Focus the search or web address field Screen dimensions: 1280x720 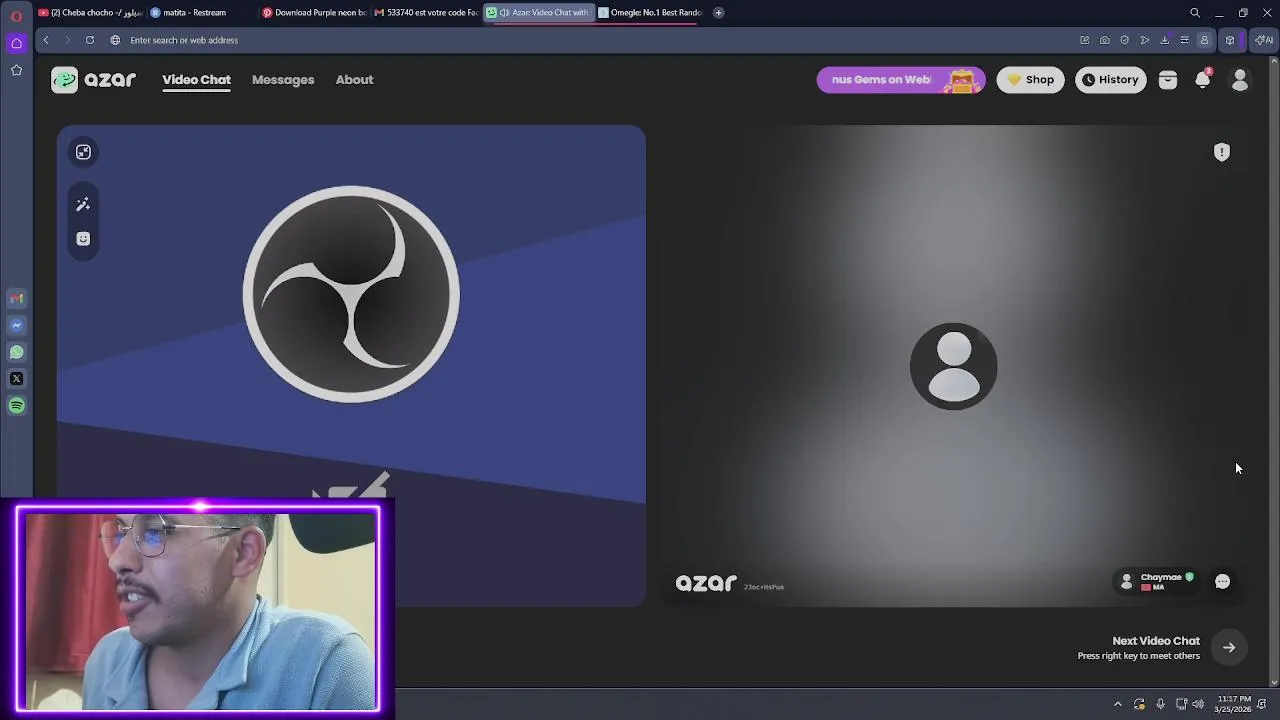coord(590,40)
